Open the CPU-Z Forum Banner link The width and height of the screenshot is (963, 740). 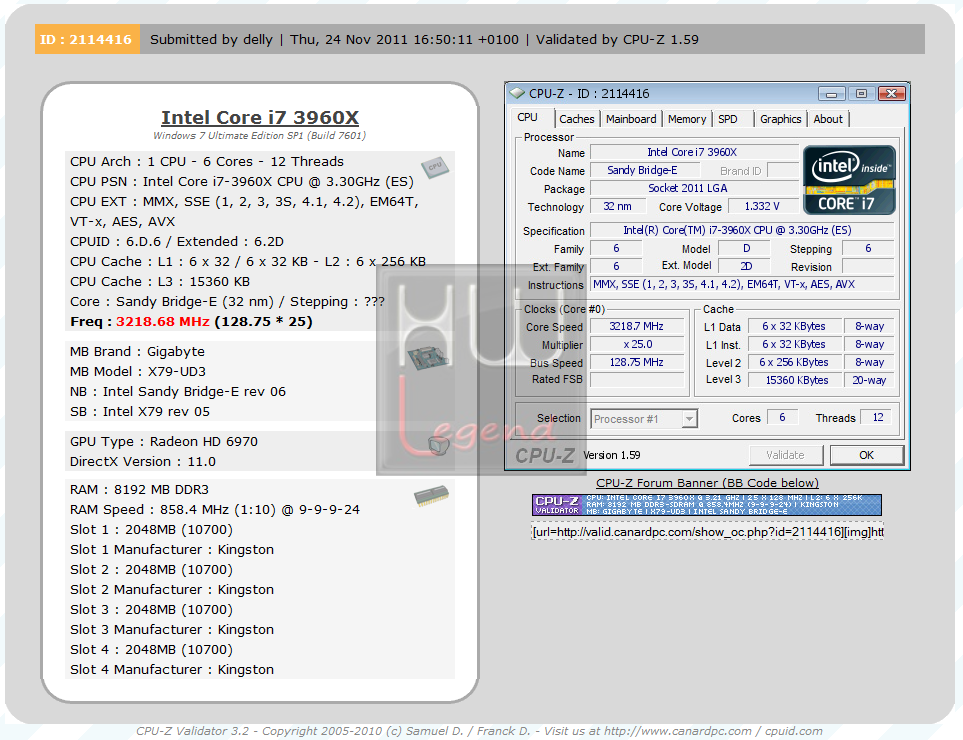(x=707, y=483)
